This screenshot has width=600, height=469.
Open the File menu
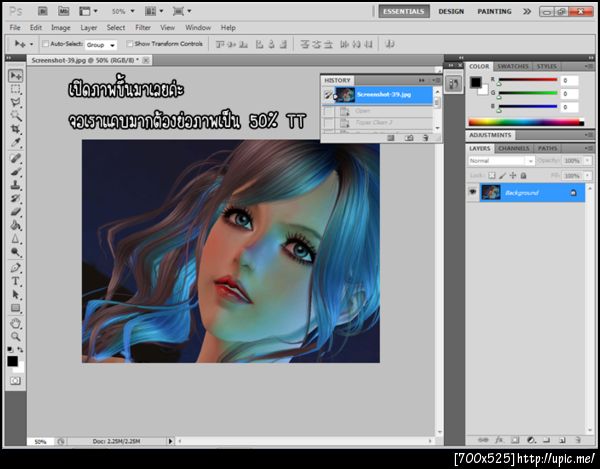[x=15, y=28]
